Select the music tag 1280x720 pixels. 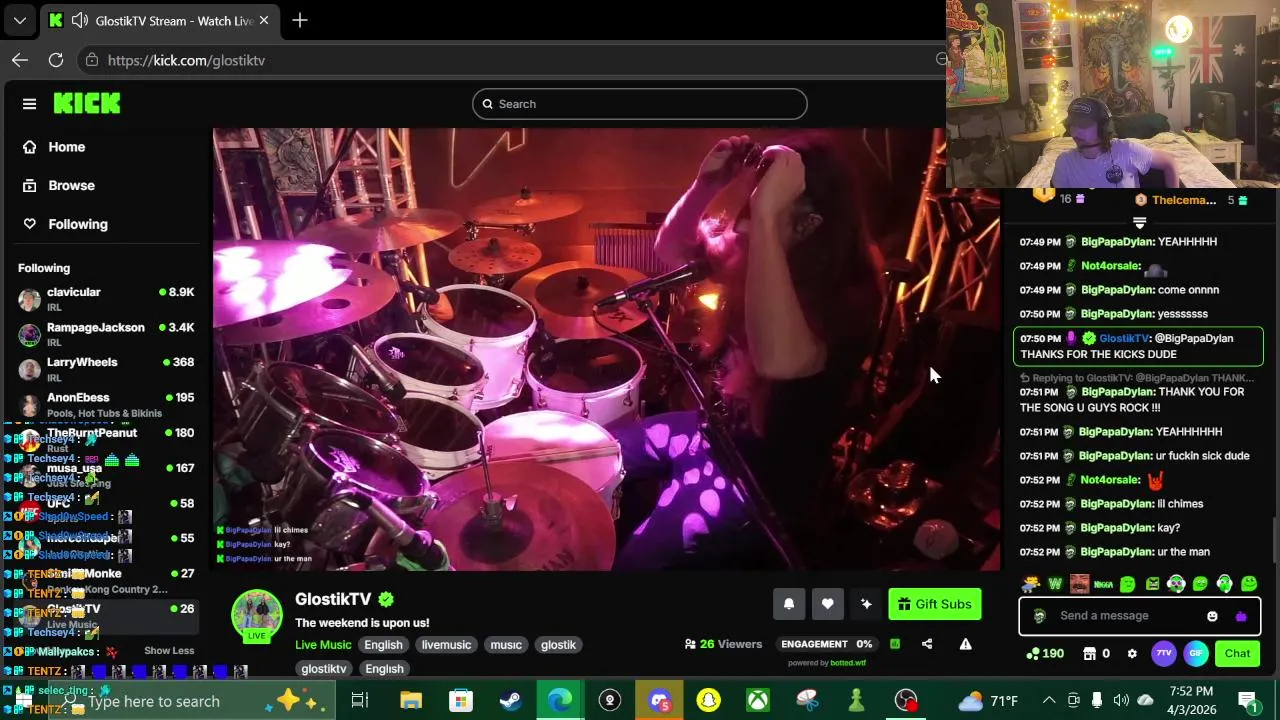pyautogui.click(x=506, y=645)
